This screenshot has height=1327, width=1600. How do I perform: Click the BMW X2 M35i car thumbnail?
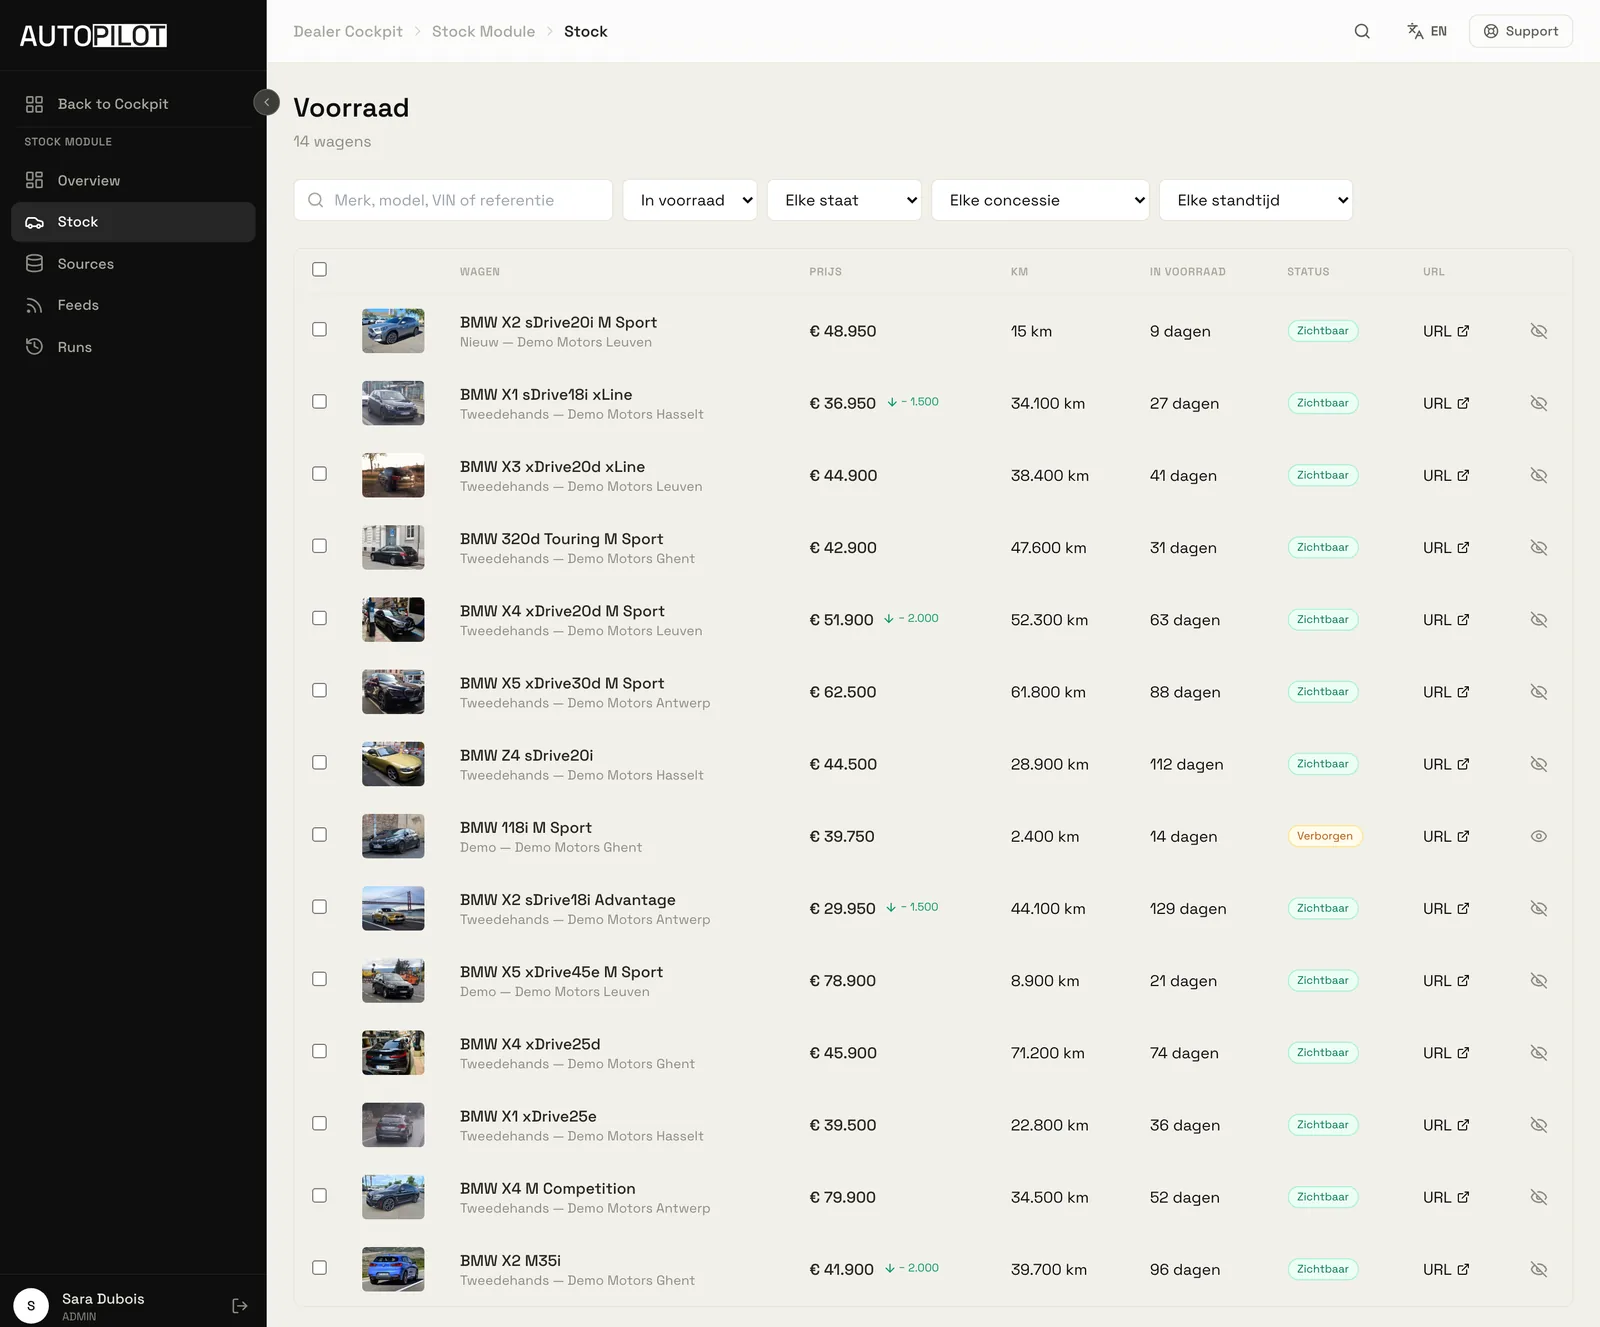click(393, 1269)
